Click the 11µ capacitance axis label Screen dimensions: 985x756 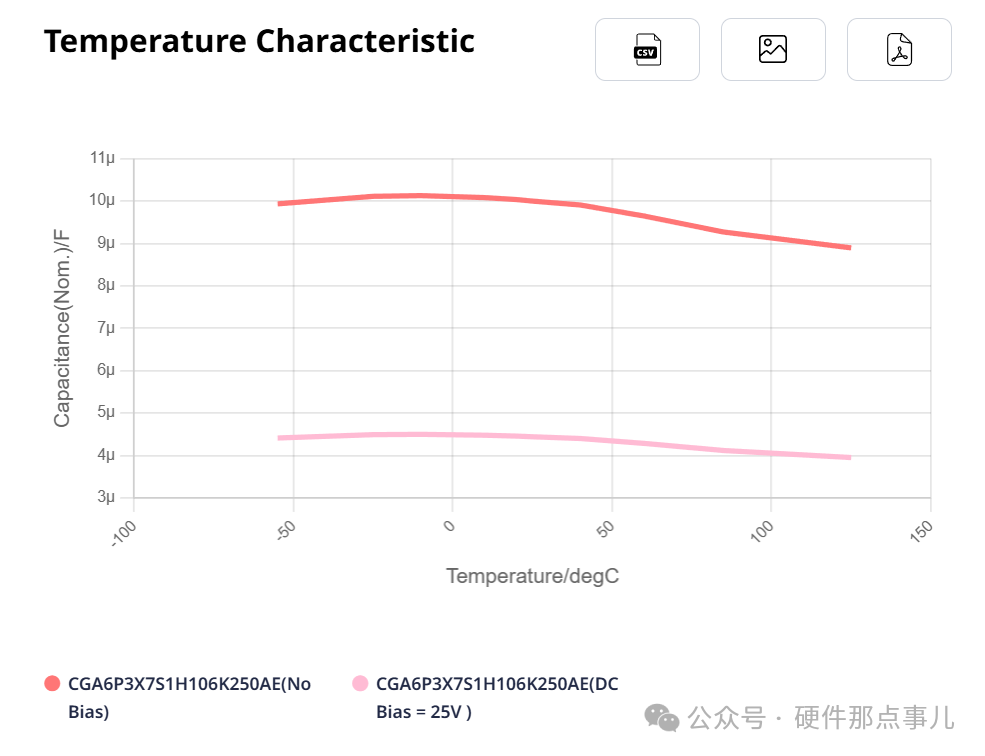point(103,158)
